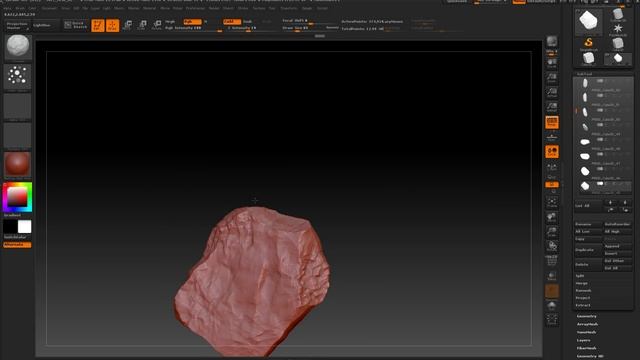
Task: Click the Duplicate subtool button
Action: coord(588,250)
